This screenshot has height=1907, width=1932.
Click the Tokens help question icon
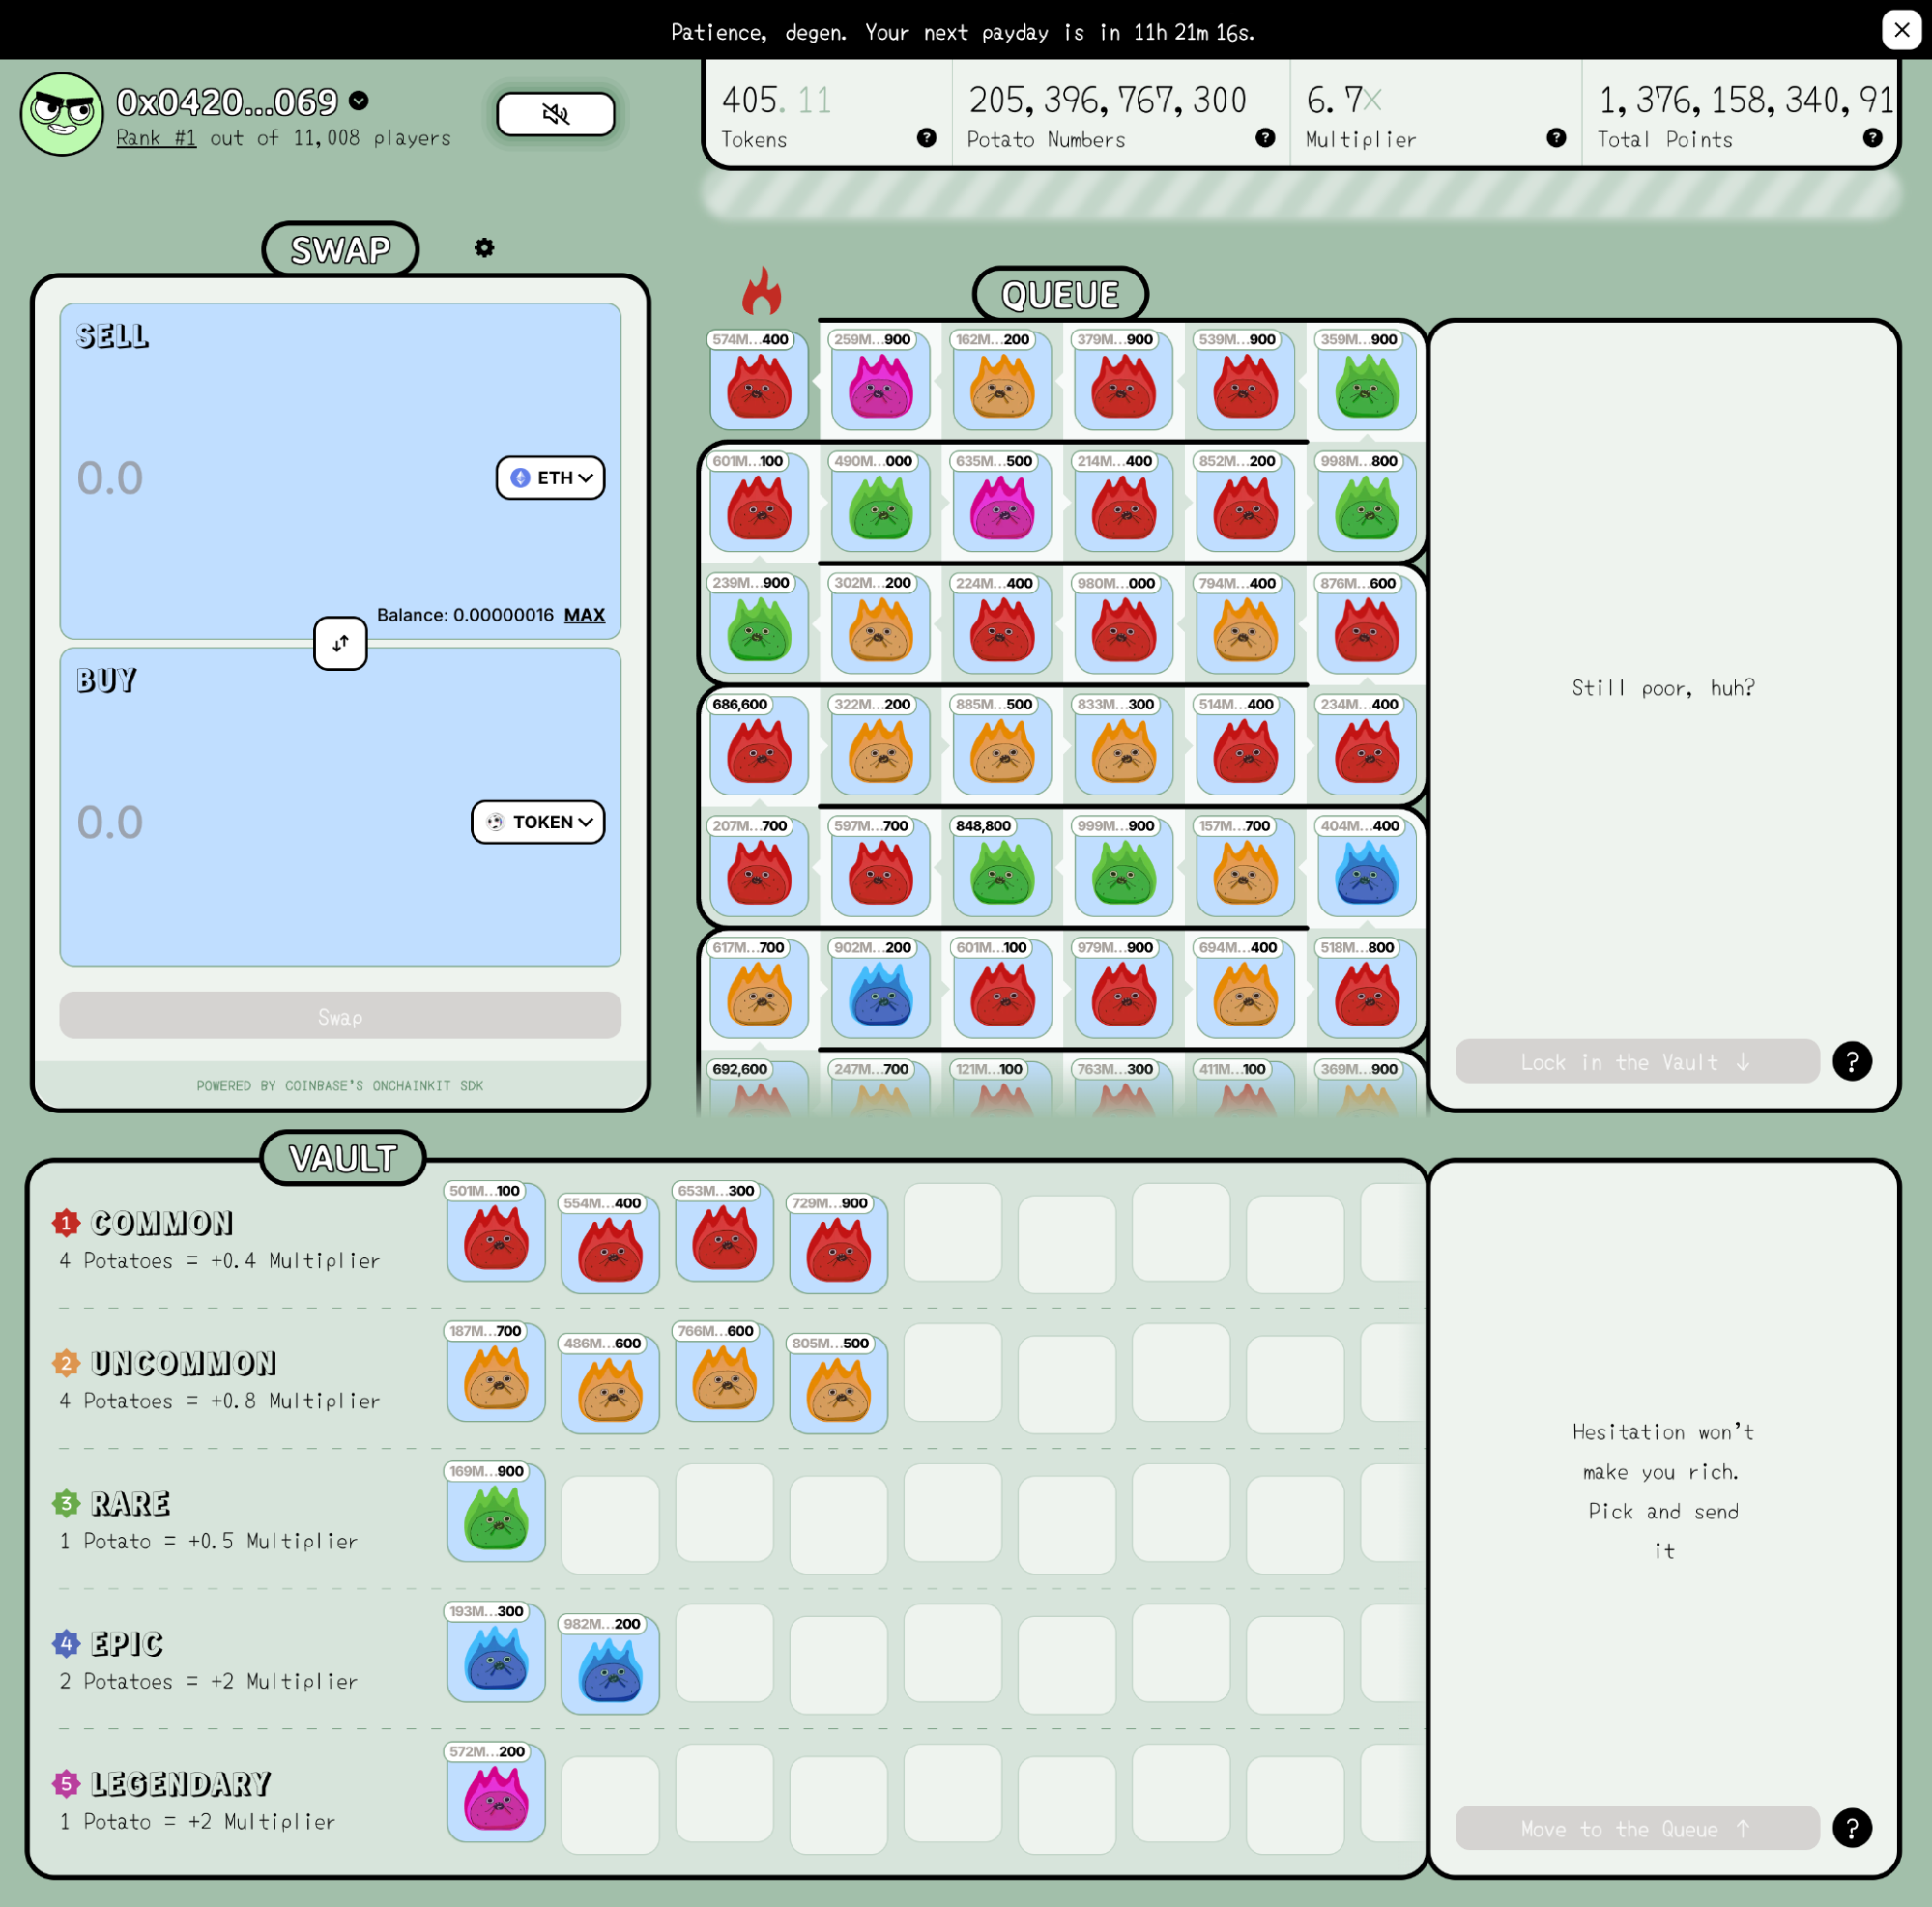click(x=926, y=138)
